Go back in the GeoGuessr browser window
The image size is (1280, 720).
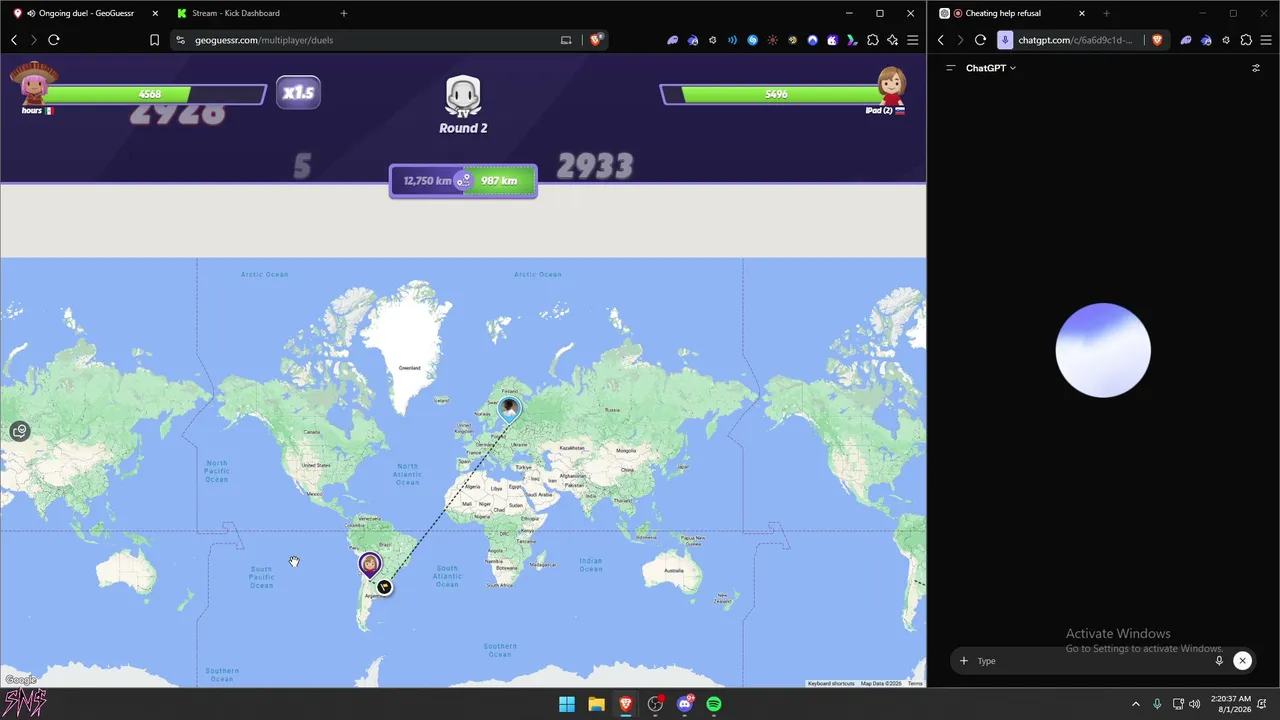[14, 40]
